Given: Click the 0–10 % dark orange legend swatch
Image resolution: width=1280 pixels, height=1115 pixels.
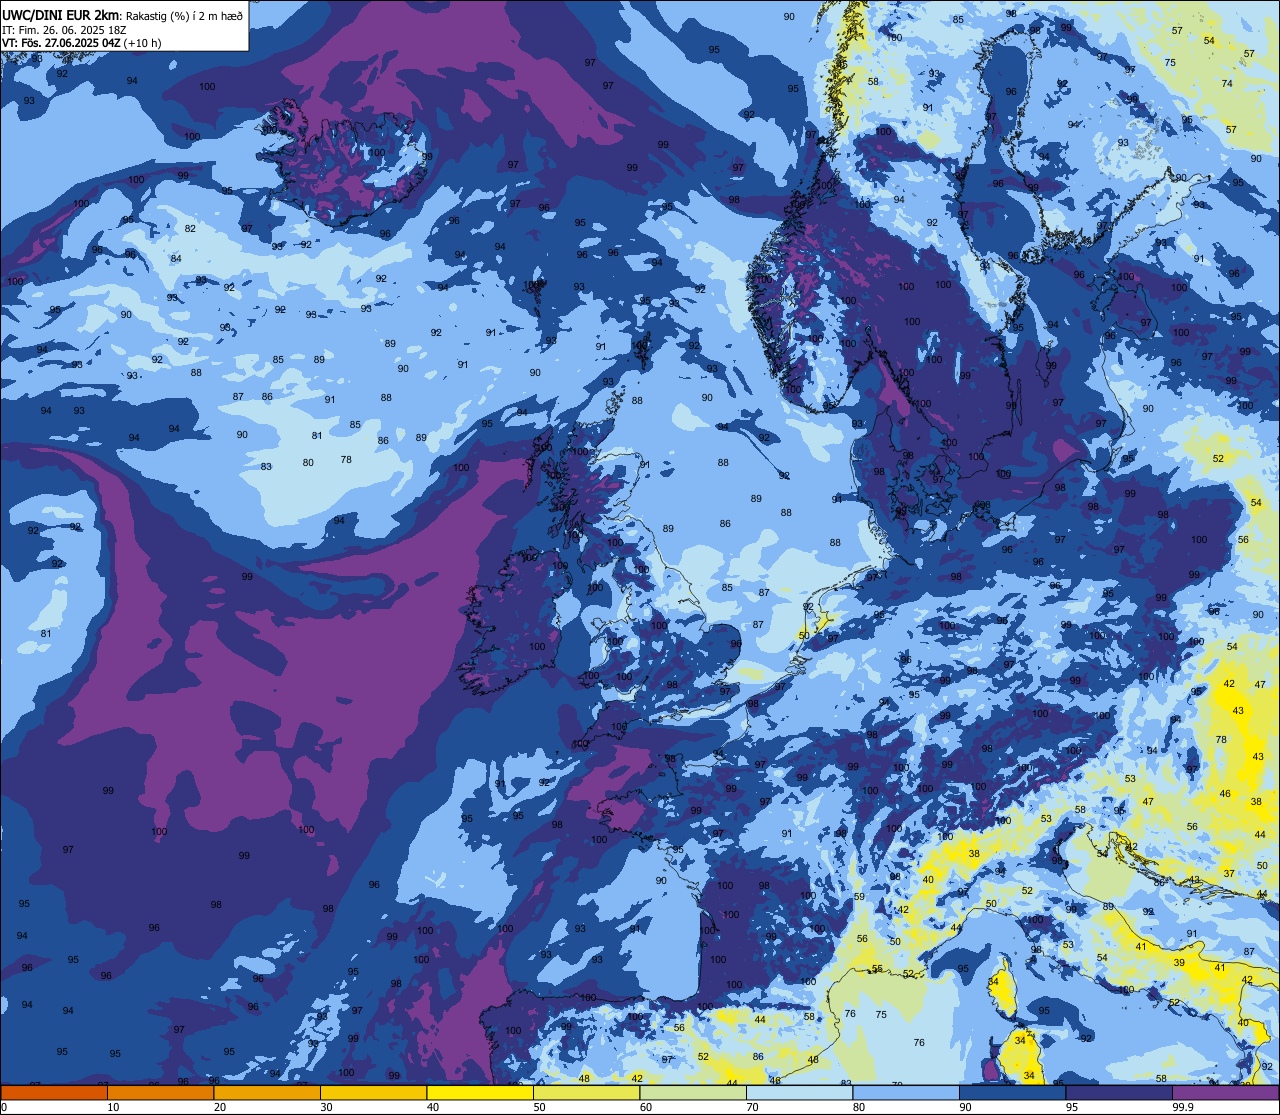Looking at the screenshot, I should click(x=54, y=1093).
